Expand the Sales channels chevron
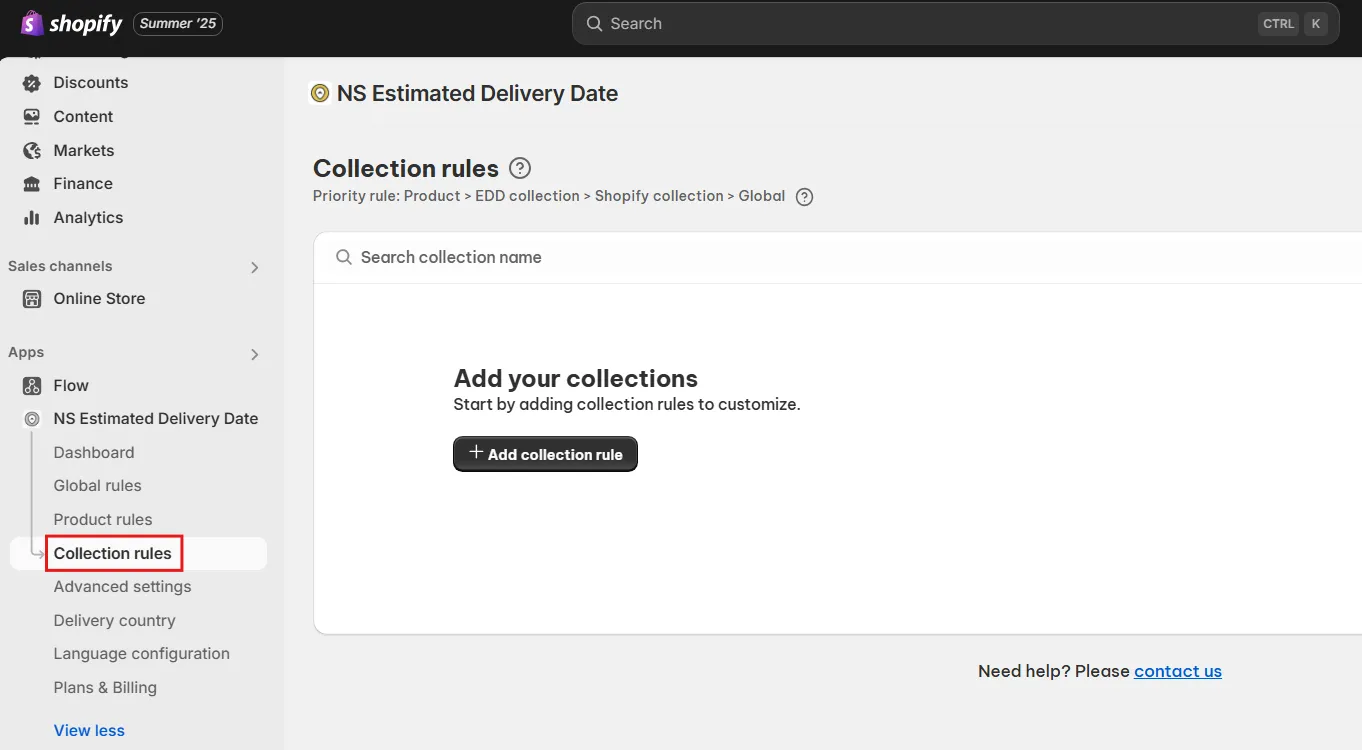Viewport: 1362px width, 750px height. (x=254, y=267)
